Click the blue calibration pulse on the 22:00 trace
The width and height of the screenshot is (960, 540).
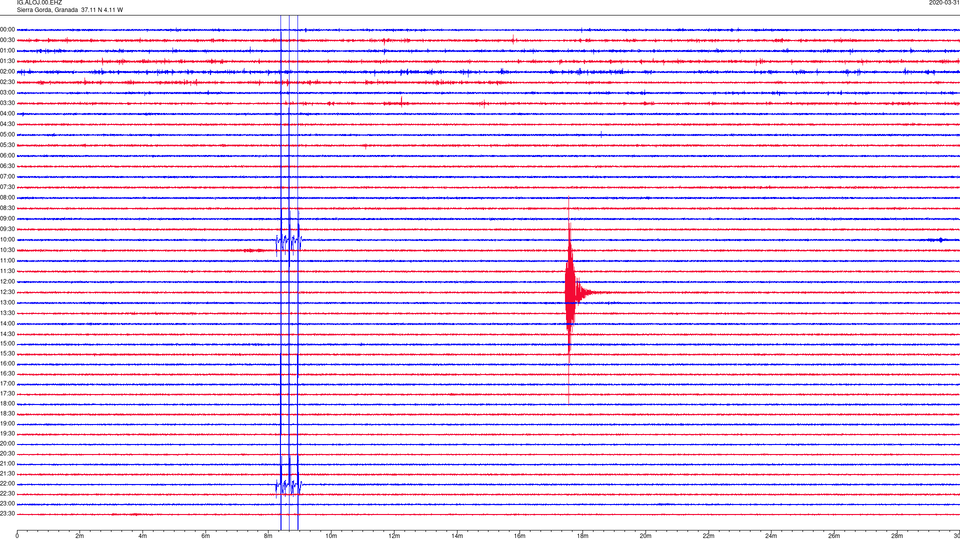(x=288, y=487)
